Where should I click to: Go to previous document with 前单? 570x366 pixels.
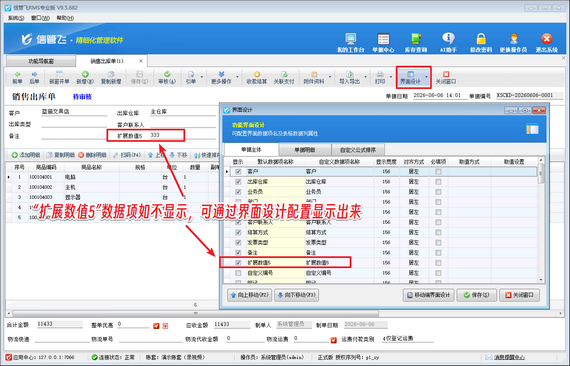pos(17,77)
